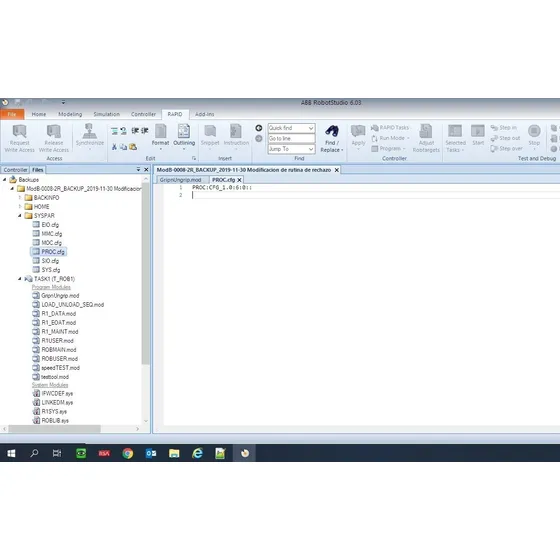Open File Explorer from the taskbar
This screenshot has height=560, width=560.
pos(174,453)
